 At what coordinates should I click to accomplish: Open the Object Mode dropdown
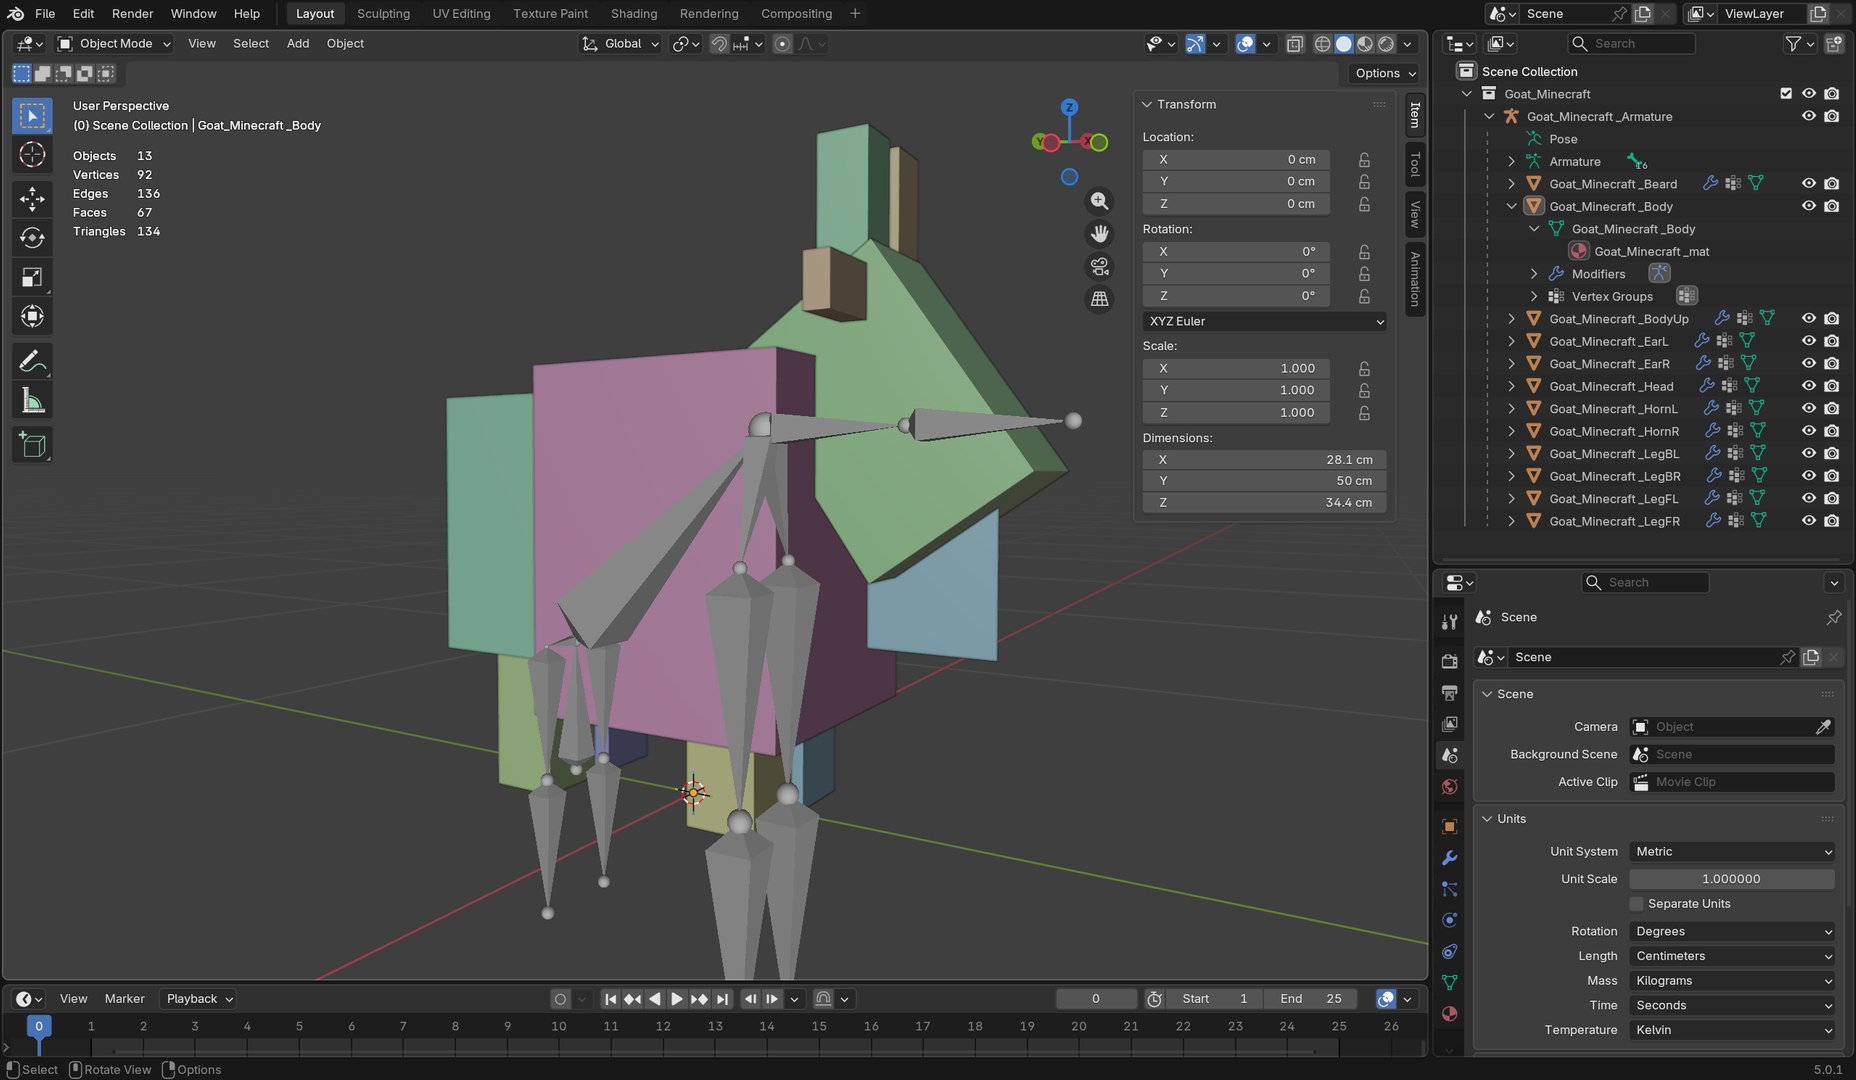pyautogui.click(x=114, y=44)
